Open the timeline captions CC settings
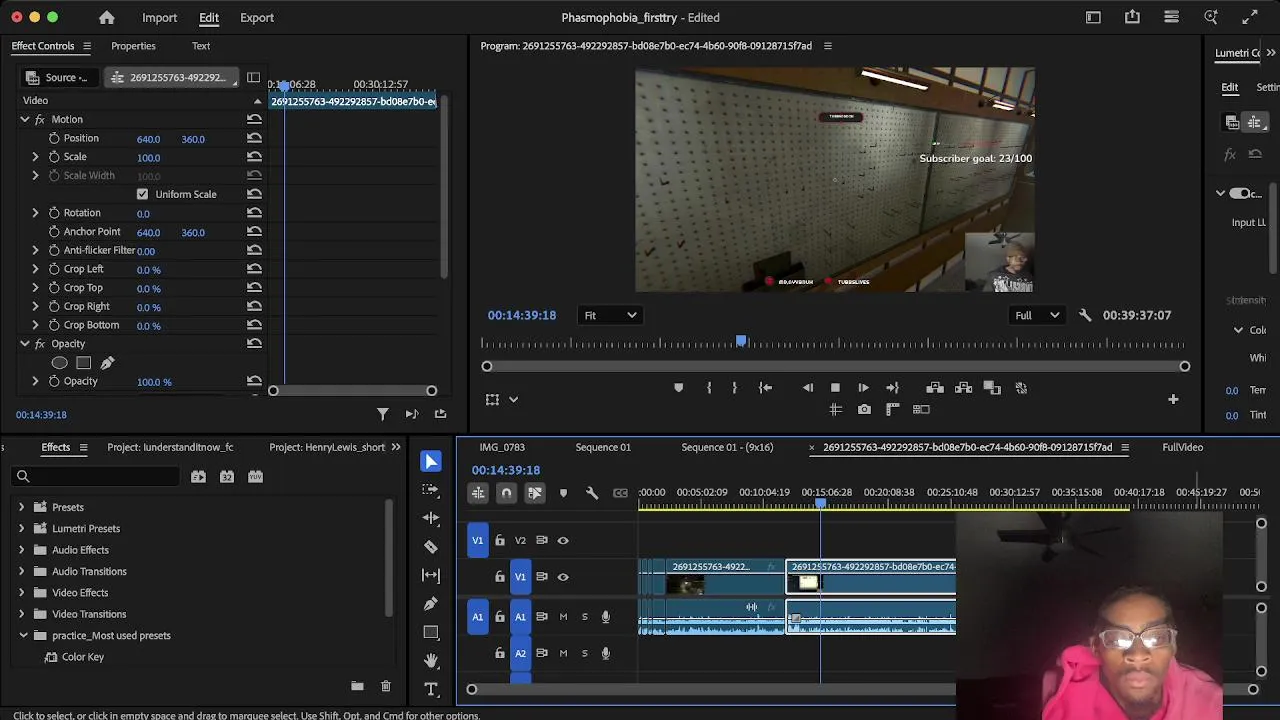The image size is (1280, 720). pyautogui.click(x=620, y=493)
